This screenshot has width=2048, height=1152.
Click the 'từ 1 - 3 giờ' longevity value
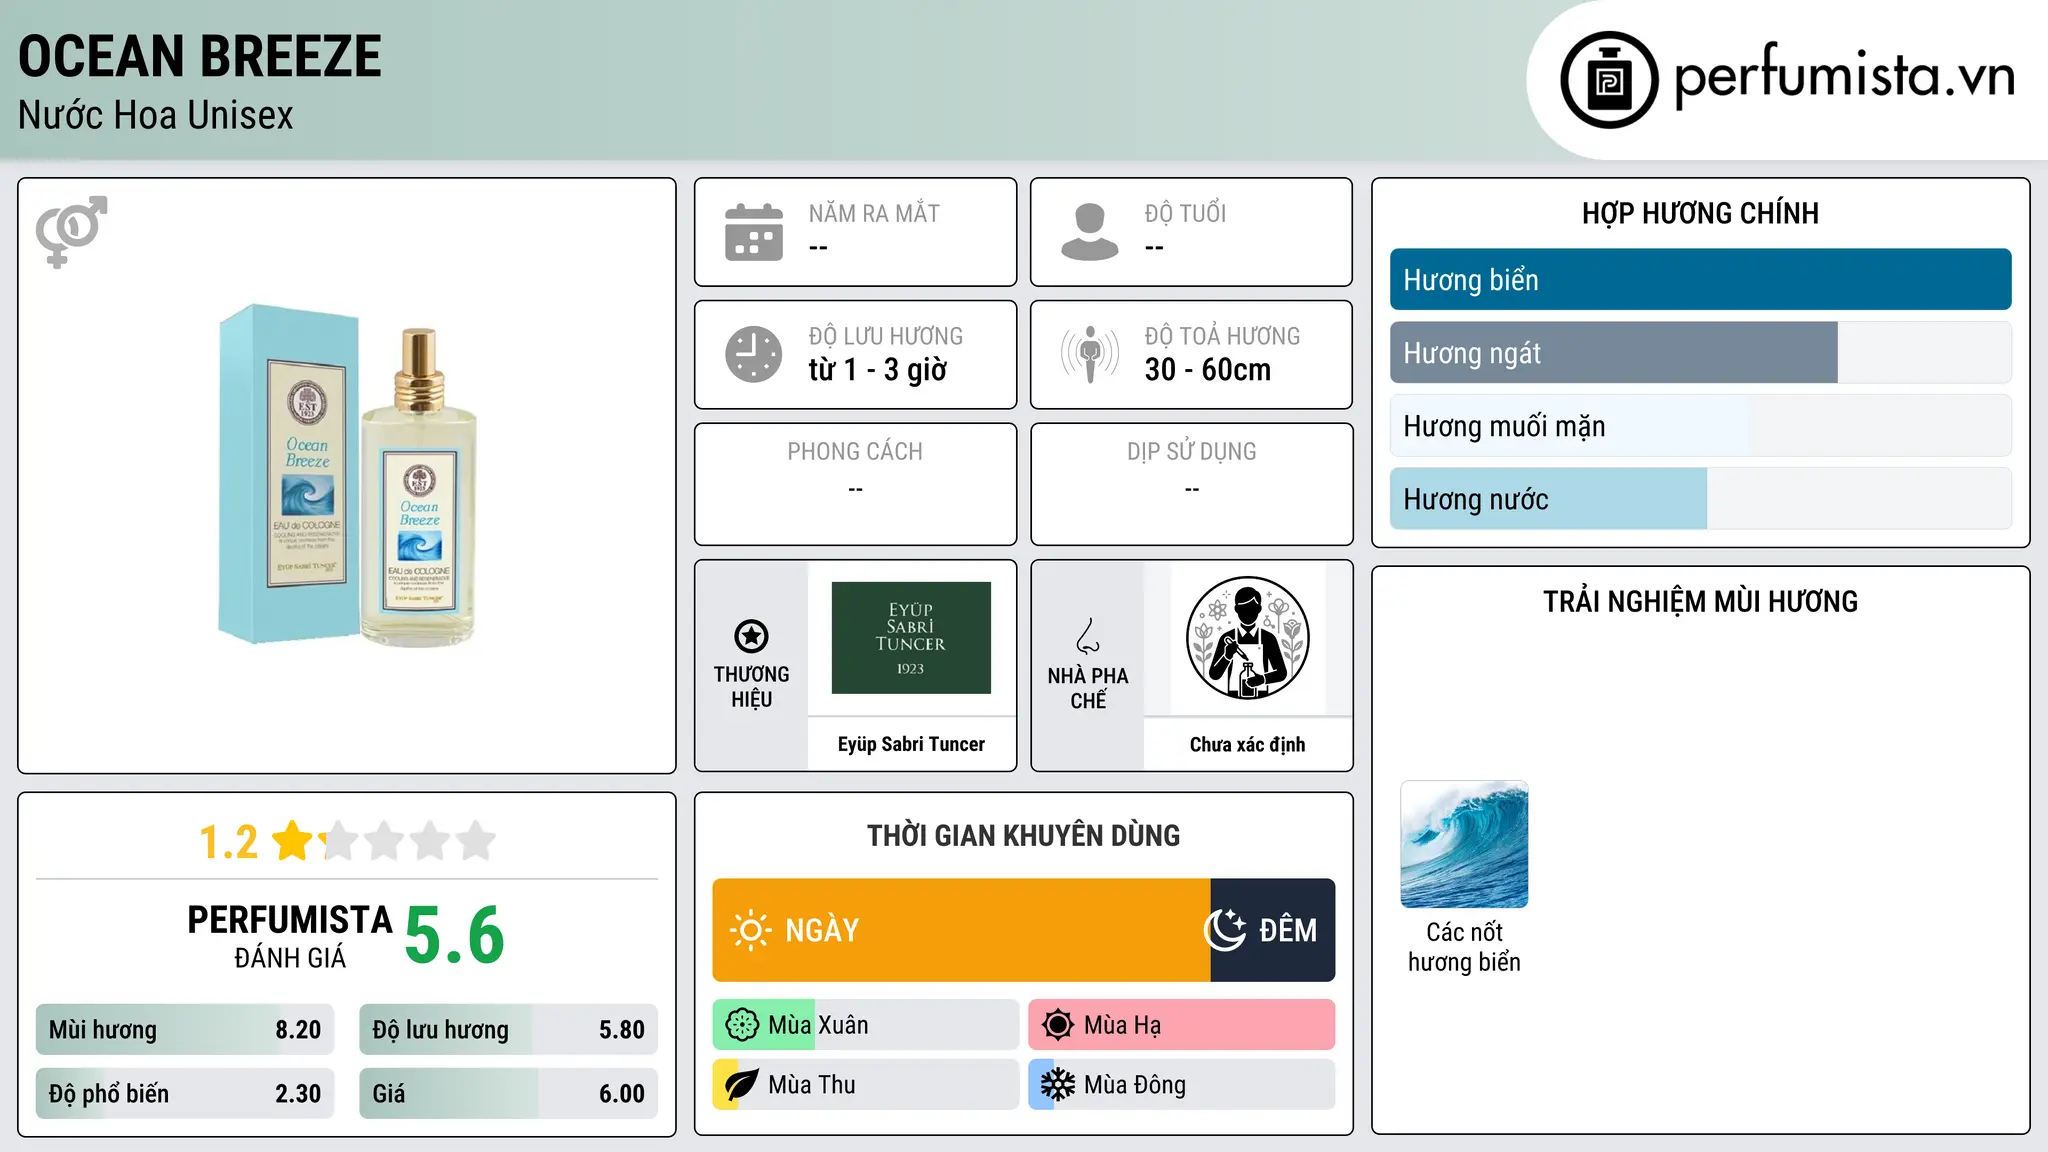877,370
